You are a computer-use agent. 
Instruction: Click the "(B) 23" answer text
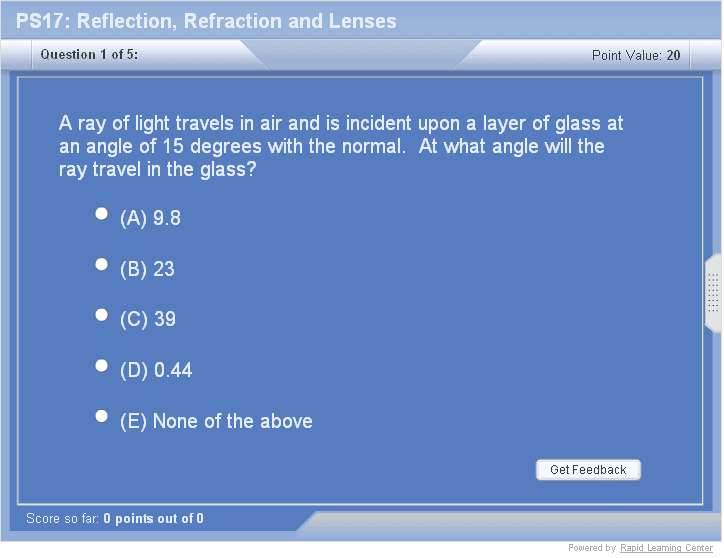[x=147, y=269]
